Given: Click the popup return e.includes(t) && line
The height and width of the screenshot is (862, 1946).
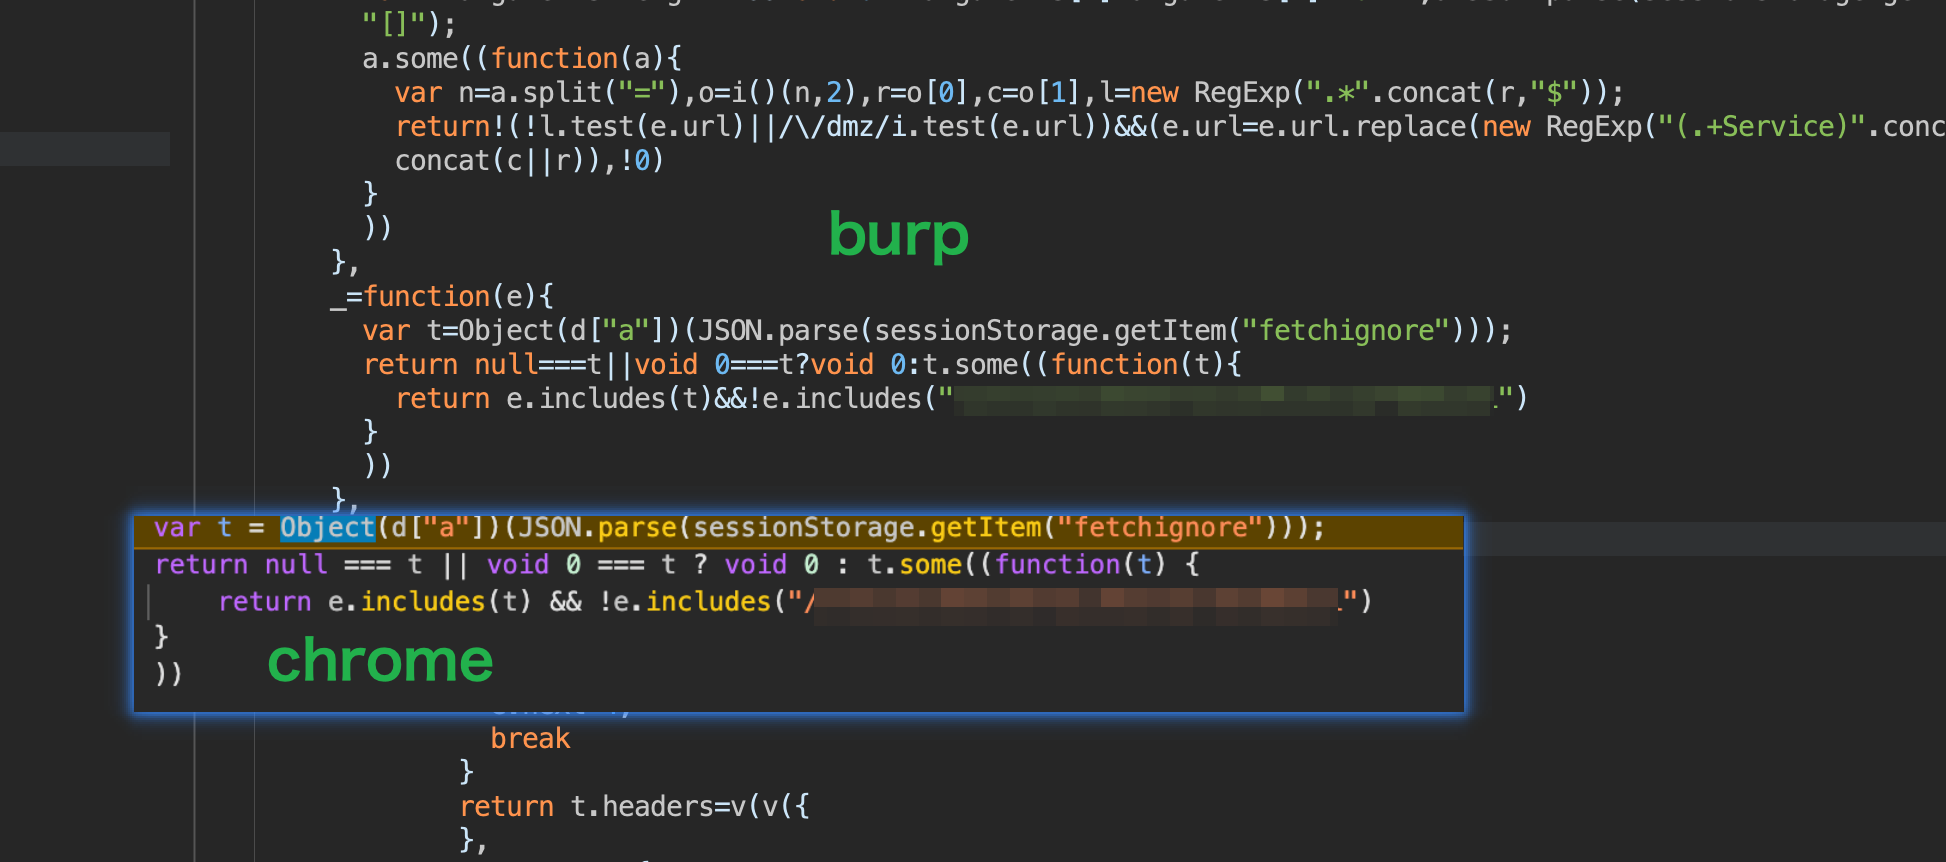Looking at the screenshot, I should click(x=795, y=602).
